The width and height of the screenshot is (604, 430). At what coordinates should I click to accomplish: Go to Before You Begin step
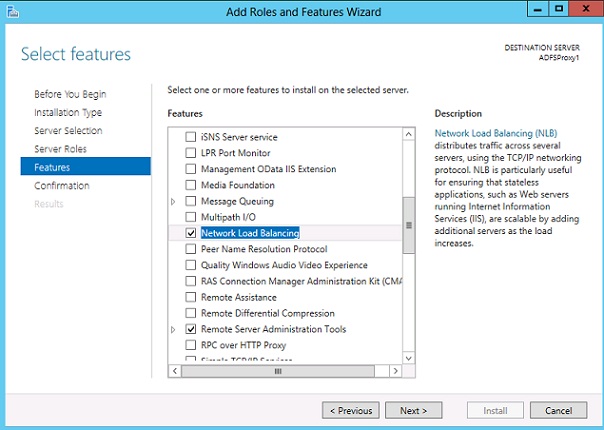(x=70, y=94)
